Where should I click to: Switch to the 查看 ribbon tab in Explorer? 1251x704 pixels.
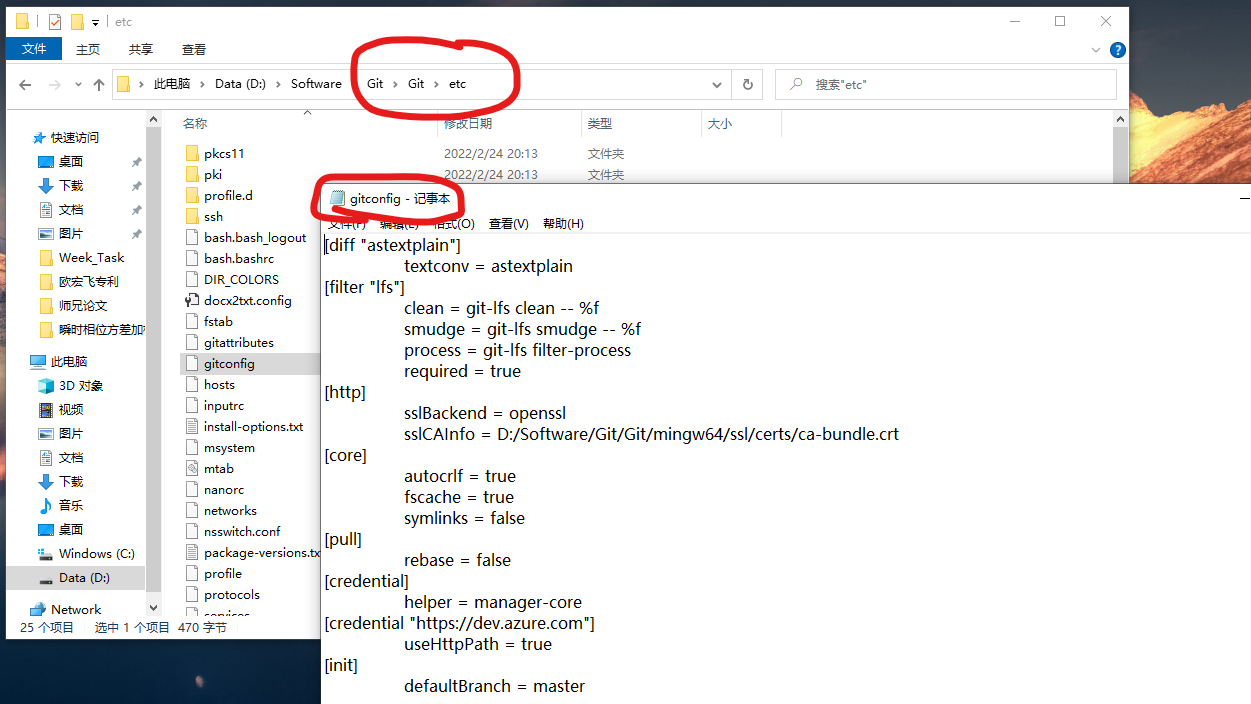point(194,49)
